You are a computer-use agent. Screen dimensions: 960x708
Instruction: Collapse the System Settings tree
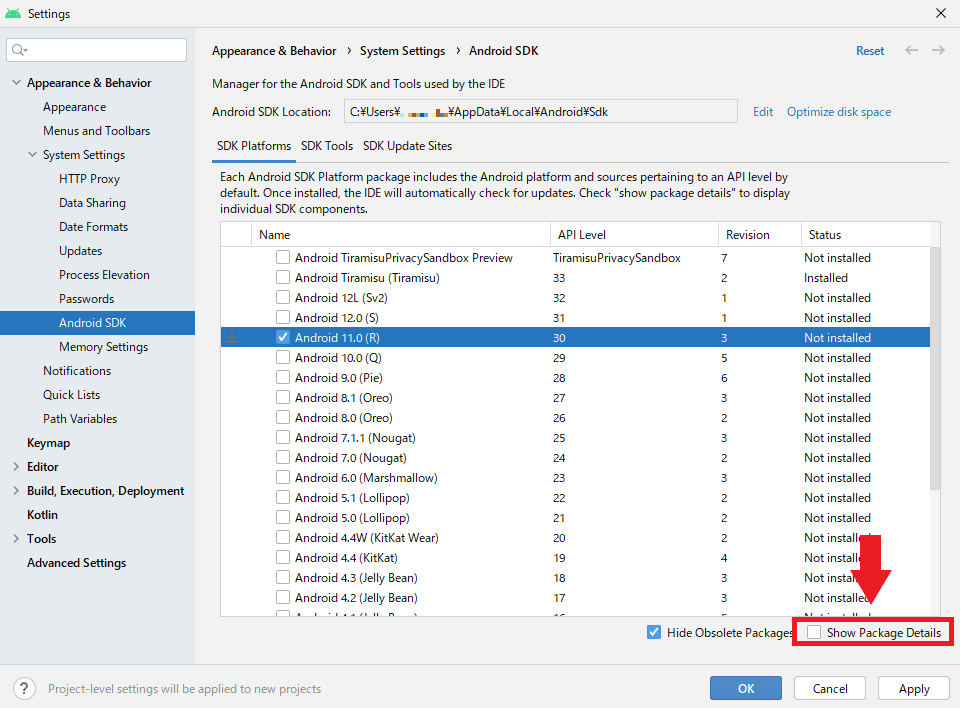(31, 154)
